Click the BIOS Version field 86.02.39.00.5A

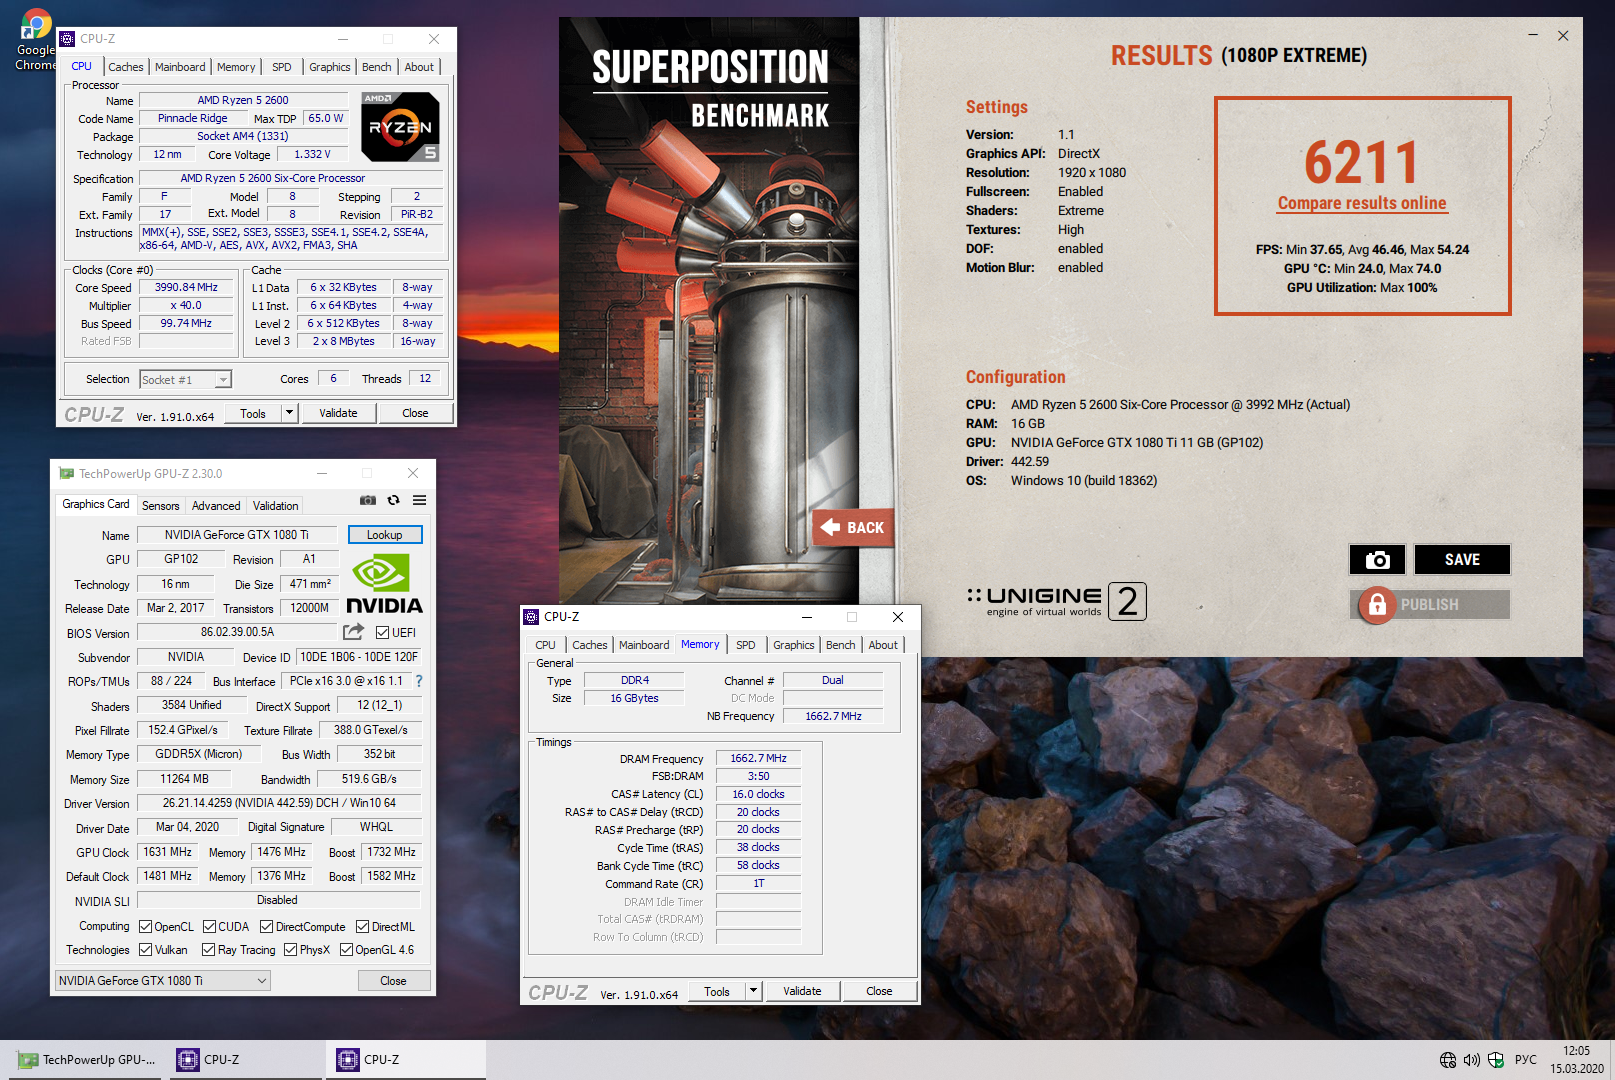click(x=237, y=632)
